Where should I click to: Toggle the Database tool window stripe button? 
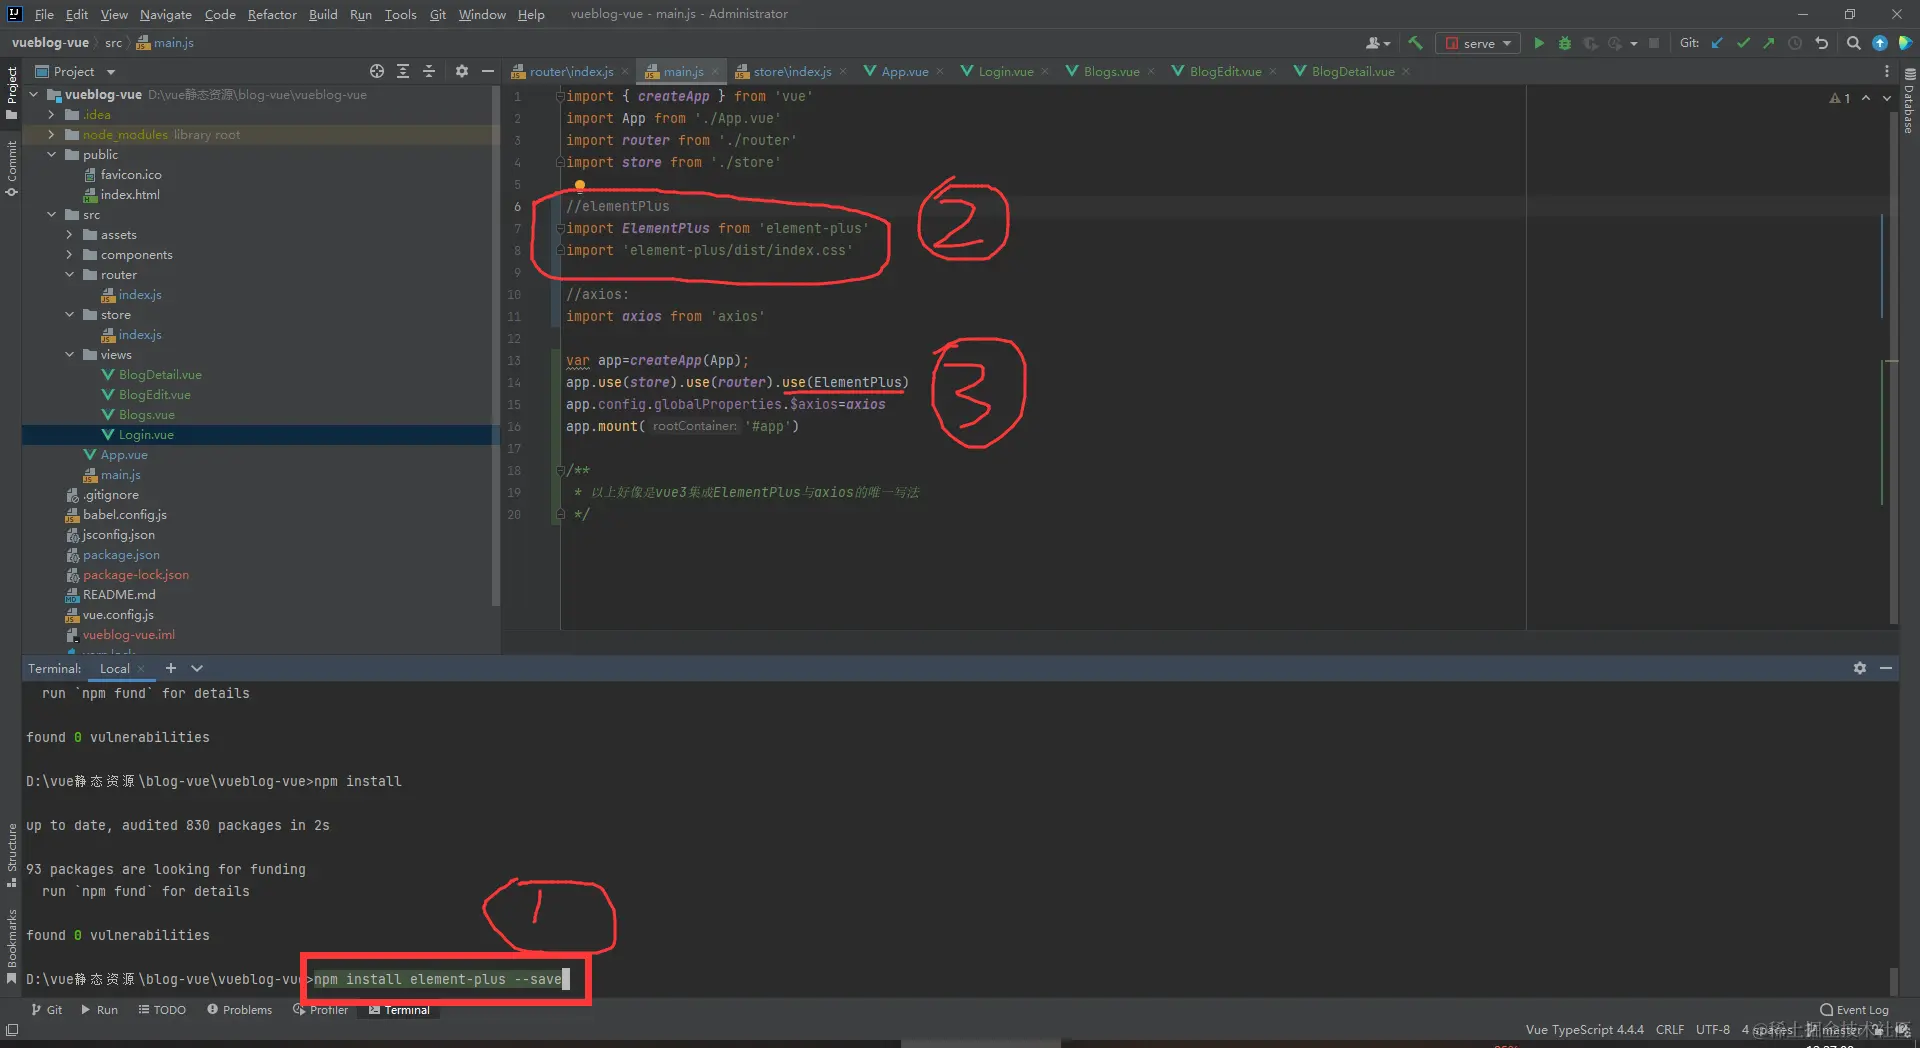[1909, 102]
